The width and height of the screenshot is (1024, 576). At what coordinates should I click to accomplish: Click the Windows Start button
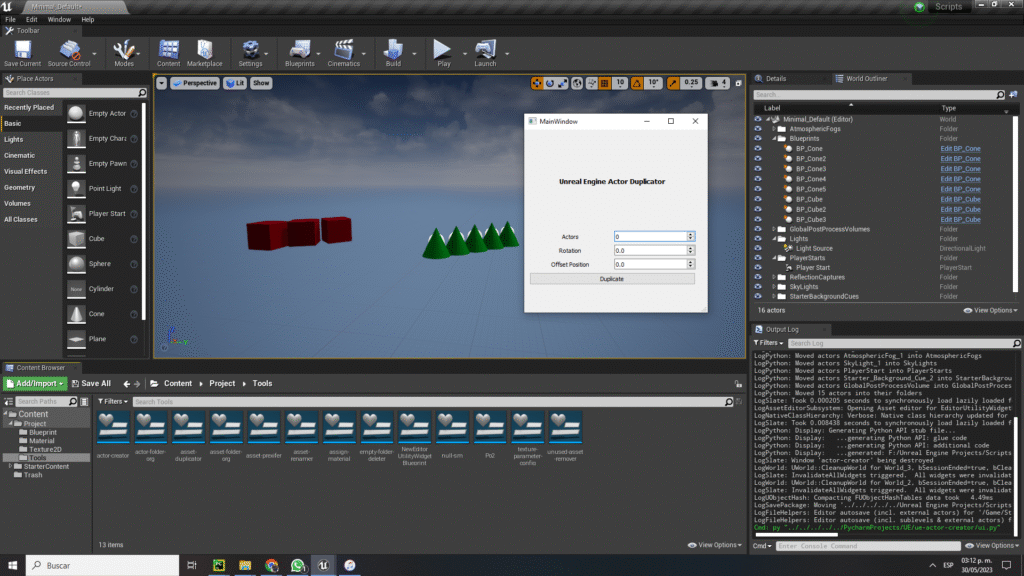[12, 565]
